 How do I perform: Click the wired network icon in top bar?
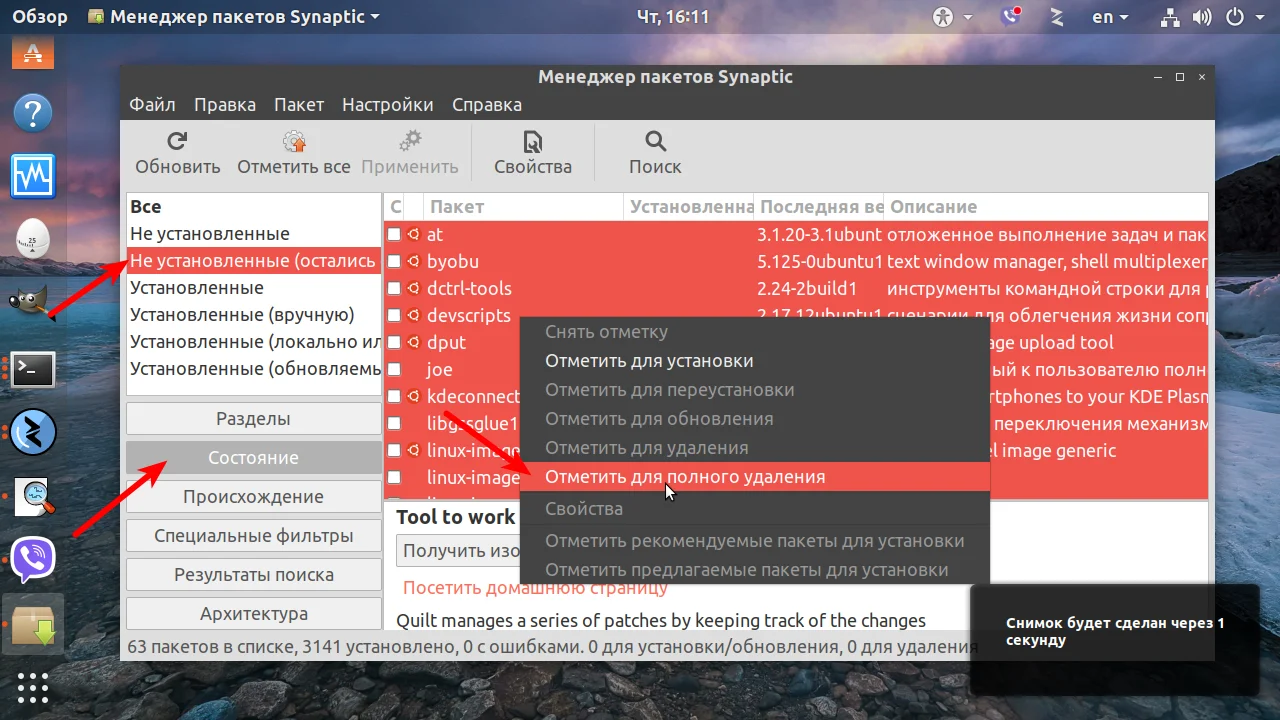coord(1170,17)
